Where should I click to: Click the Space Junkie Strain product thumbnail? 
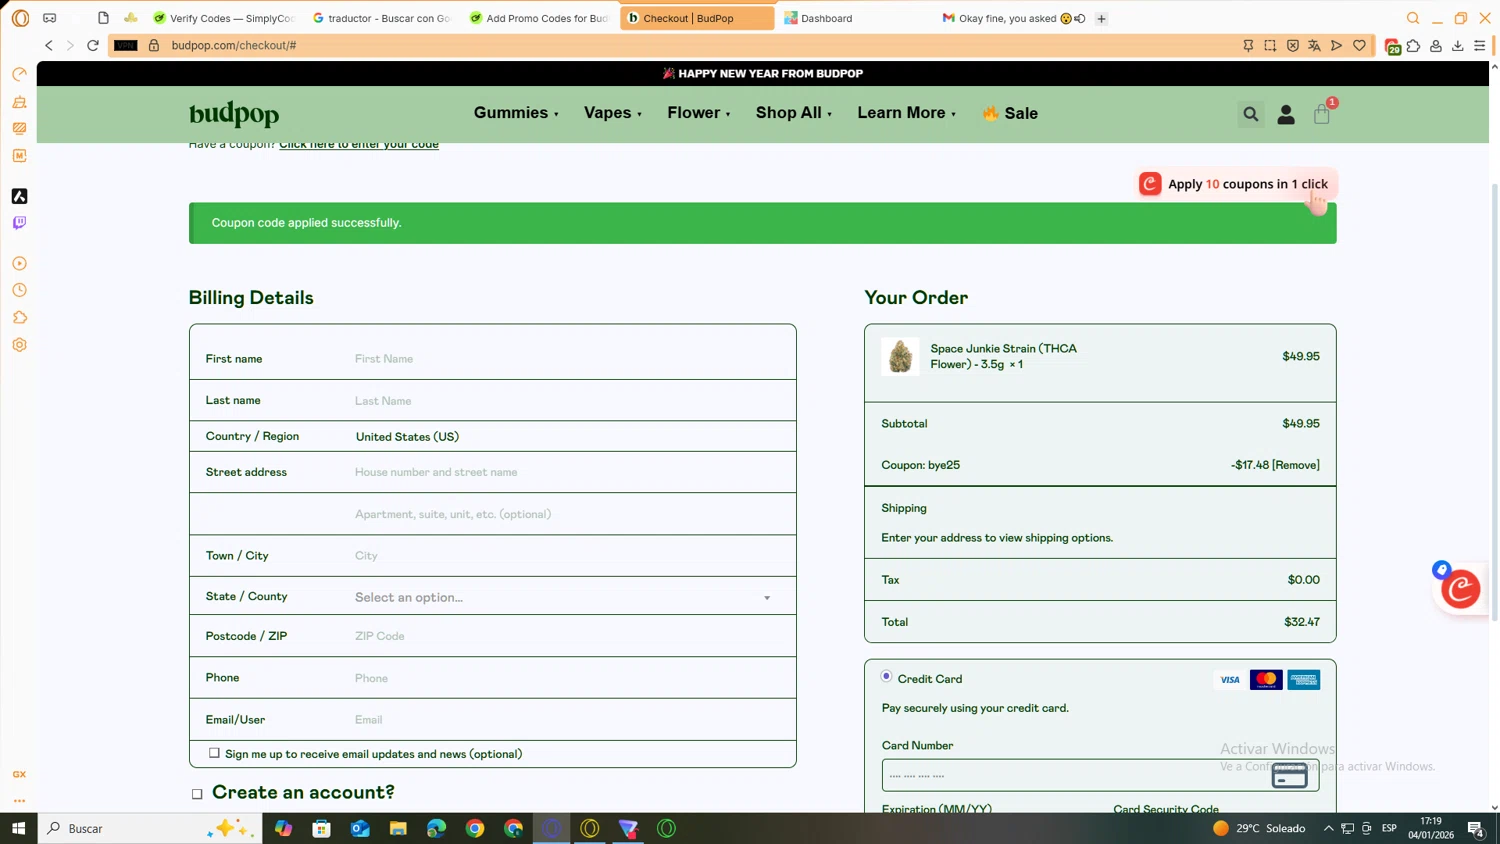(x=900, y=356)
